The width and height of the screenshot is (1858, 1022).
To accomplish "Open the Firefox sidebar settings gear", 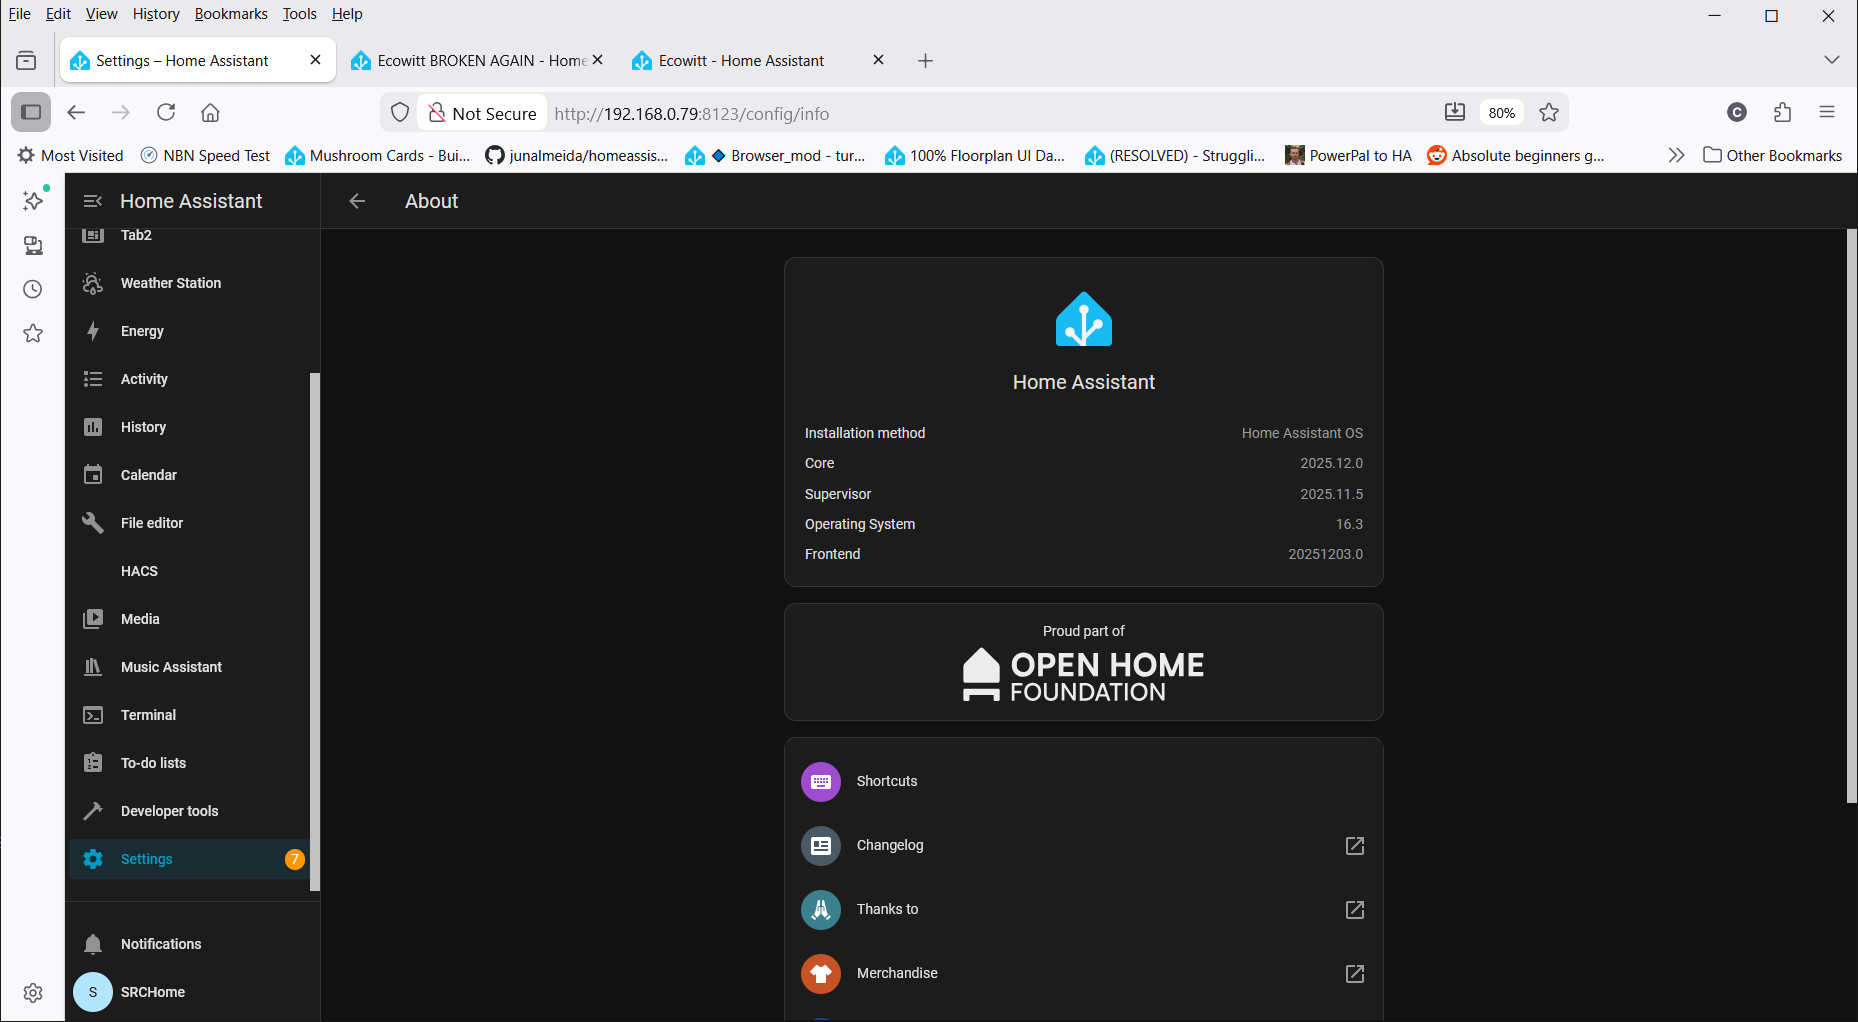I will (33, 992).
